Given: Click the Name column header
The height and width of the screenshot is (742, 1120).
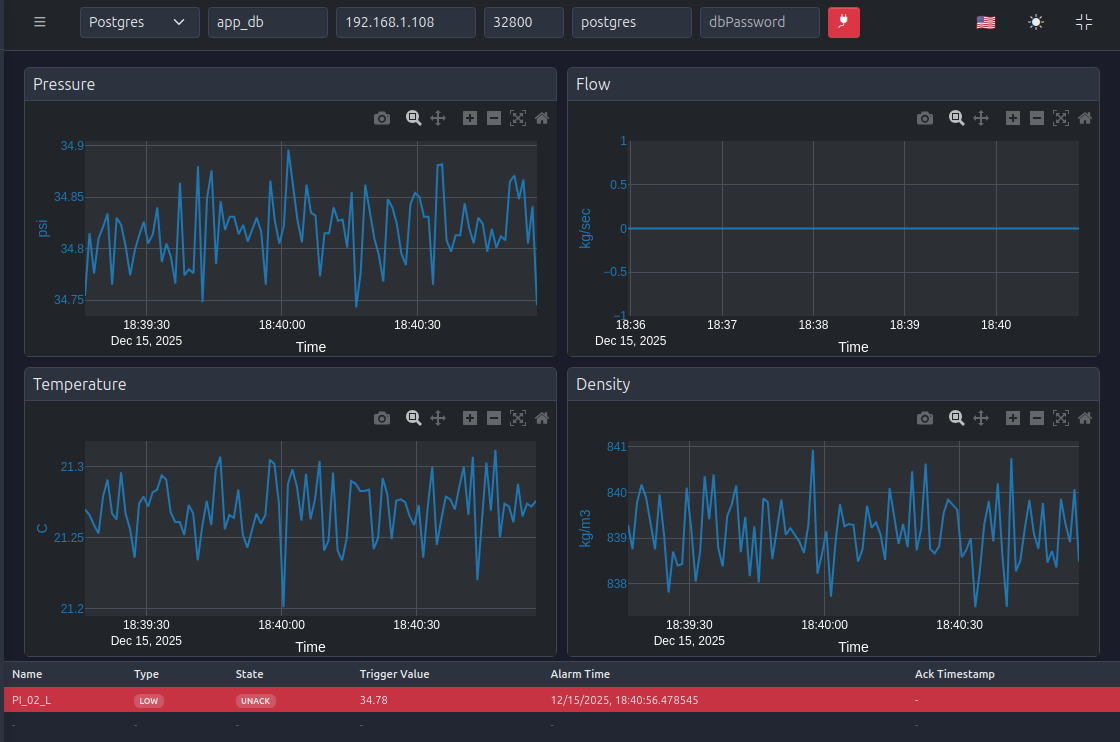Looking at the screenshot, I should [x=27, y=674].
